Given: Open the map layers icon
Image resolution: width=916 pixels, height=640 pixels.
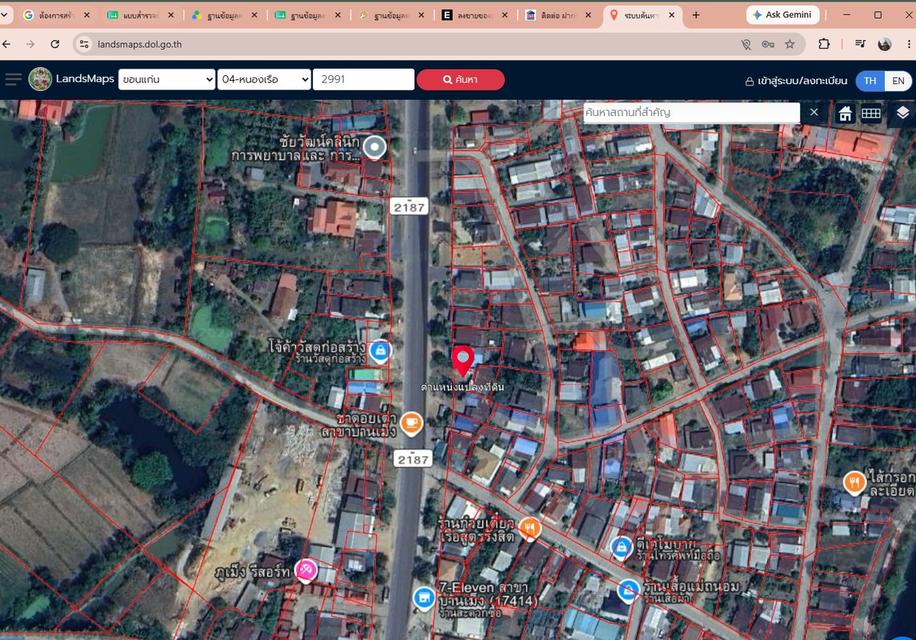Looking at the screenshot, I should pos(903,113).
